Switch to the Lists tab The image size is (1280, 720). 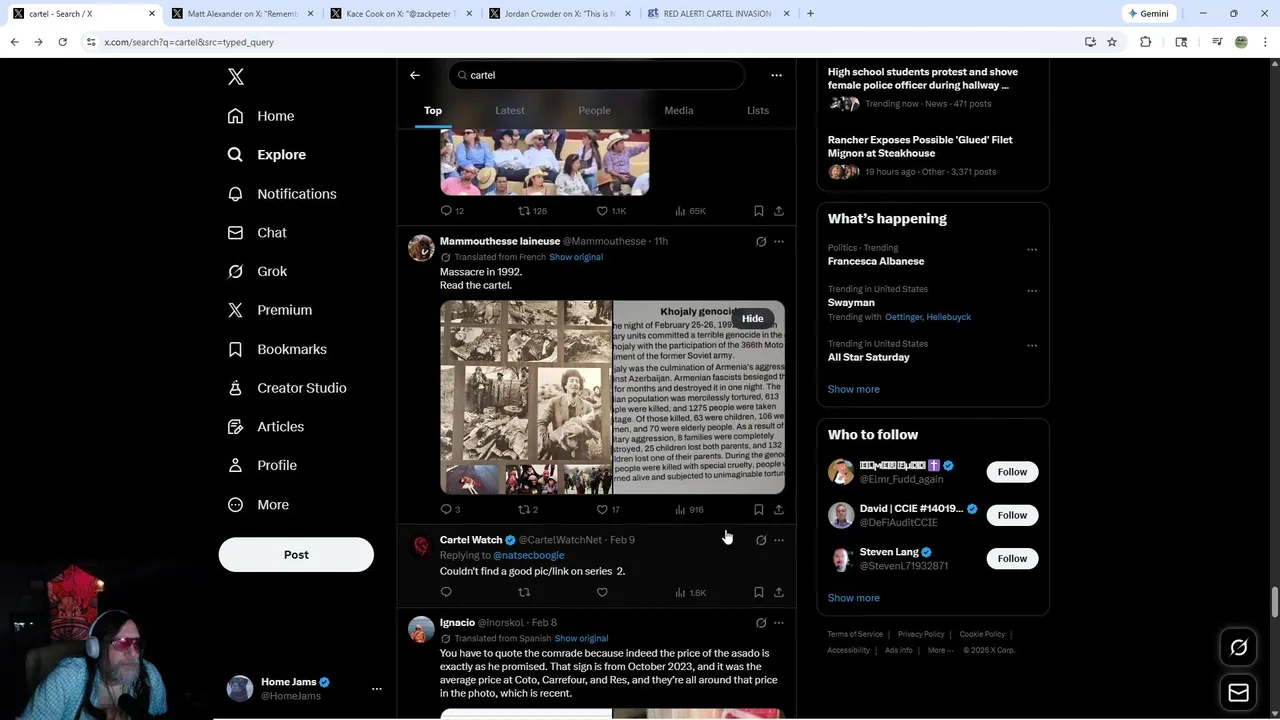coord(758,110)
